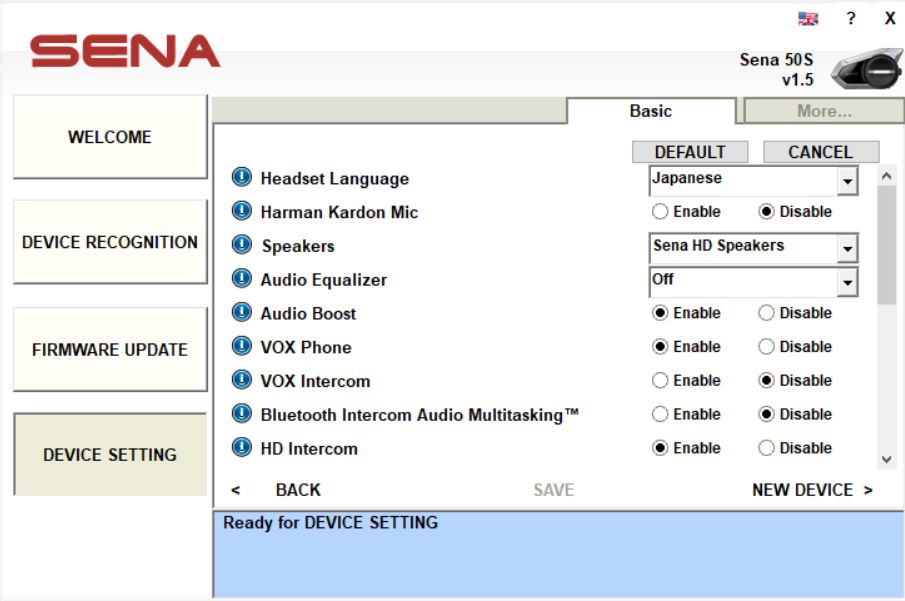Click the info icon beside Headset Language
Viewport: 905px width, 601px height.
(x=241, y=178)
